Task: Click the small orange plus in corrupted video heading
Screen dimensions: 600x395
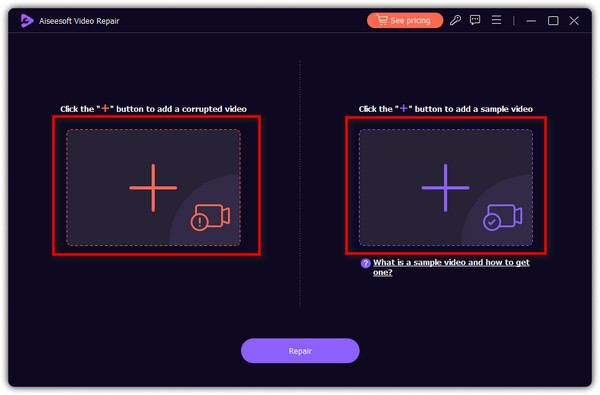Action: pos(105,108)
